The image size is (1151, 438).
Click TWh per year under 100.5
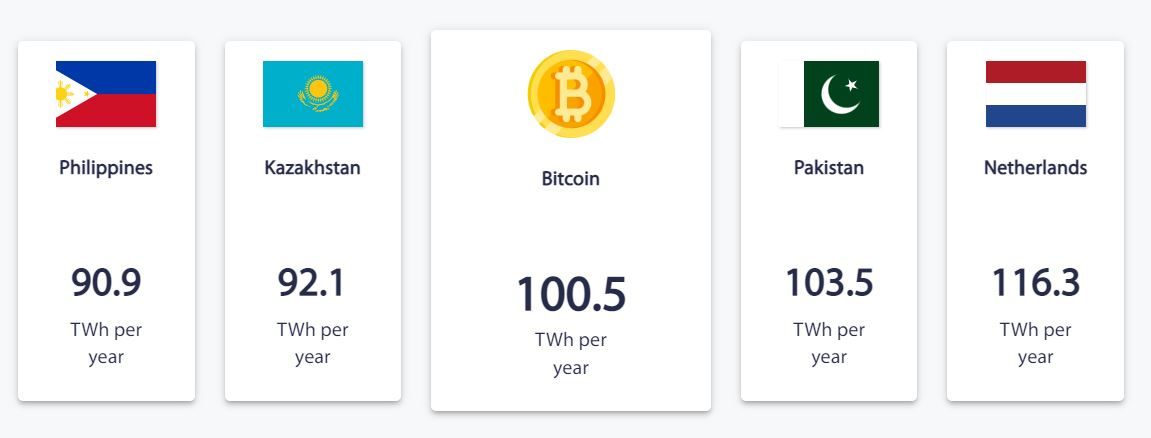(x=571, y=354)
